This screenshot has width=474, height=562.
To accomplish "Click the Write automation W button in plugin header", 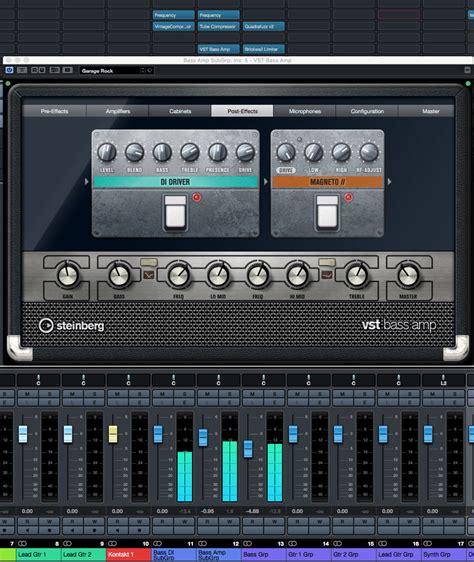I will (x=42, y=70).
